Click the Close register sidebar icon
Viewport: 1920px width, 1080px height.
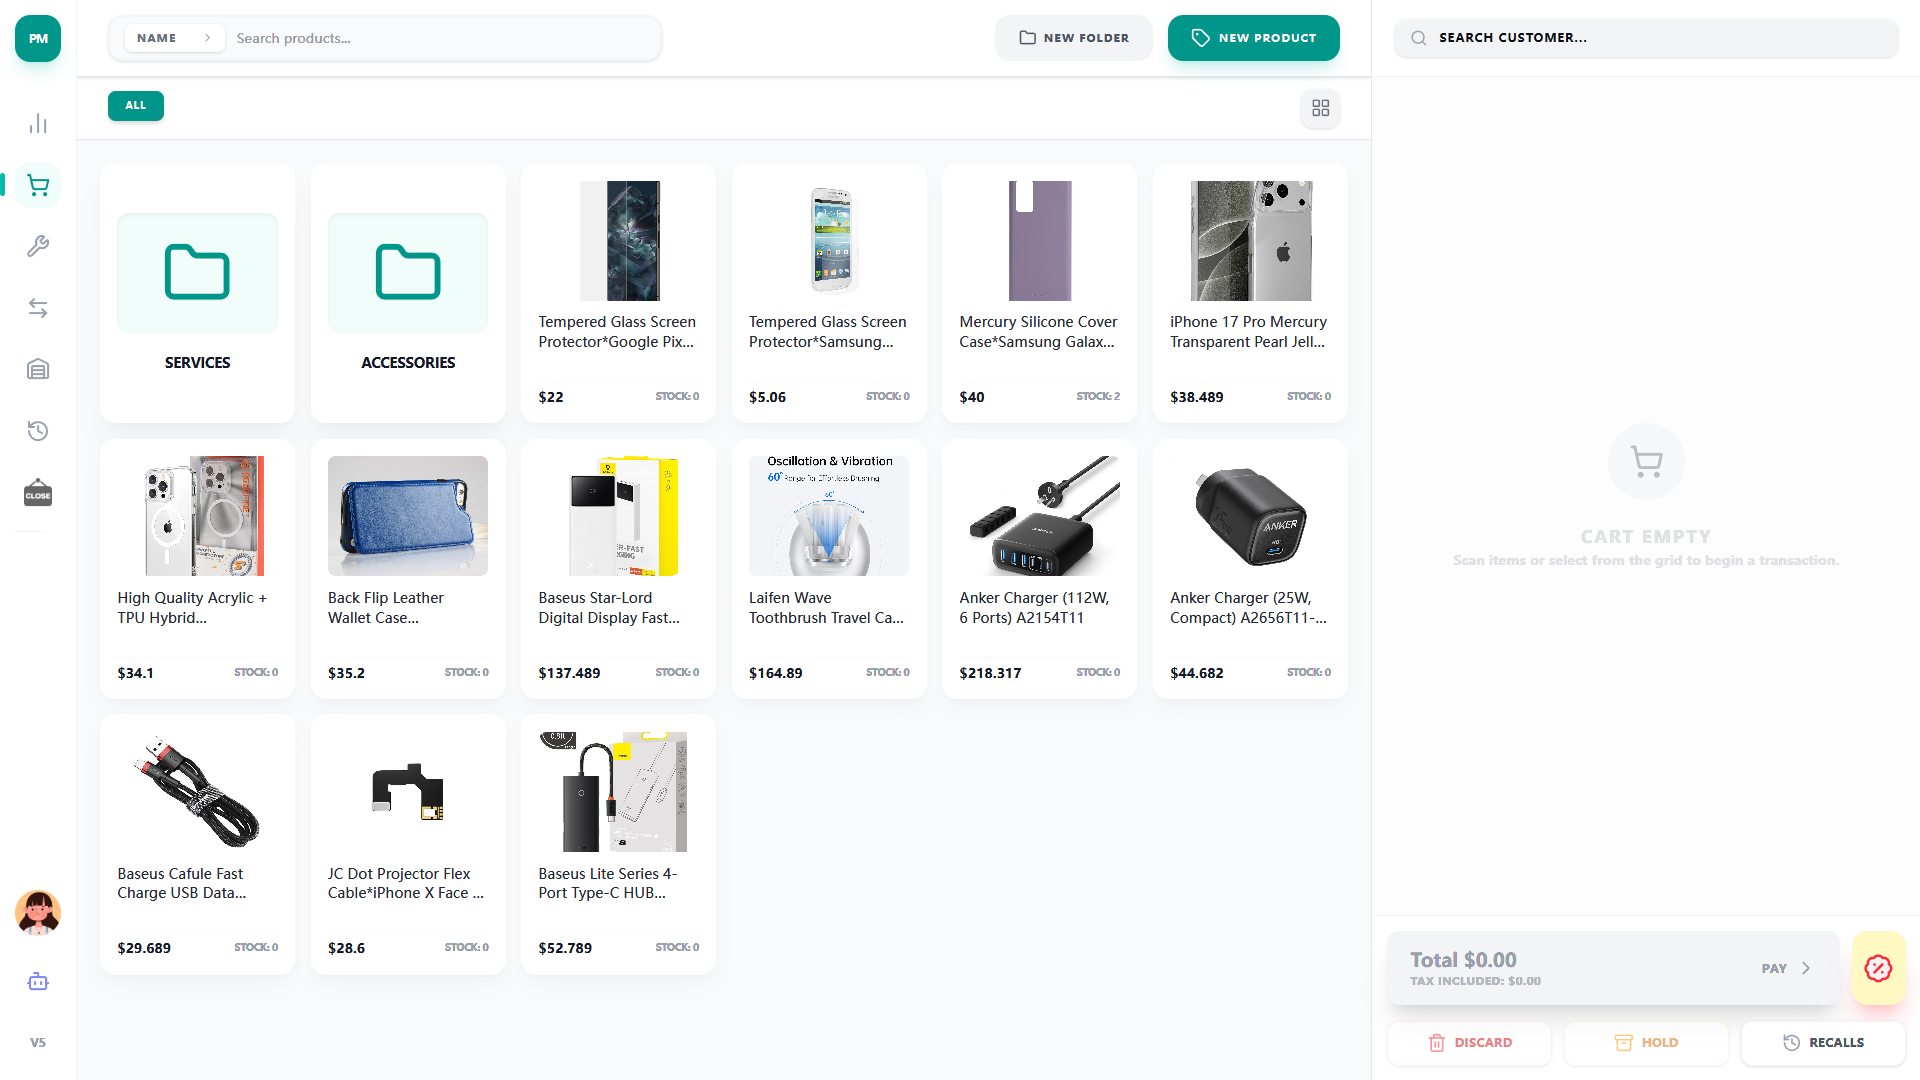38,493
